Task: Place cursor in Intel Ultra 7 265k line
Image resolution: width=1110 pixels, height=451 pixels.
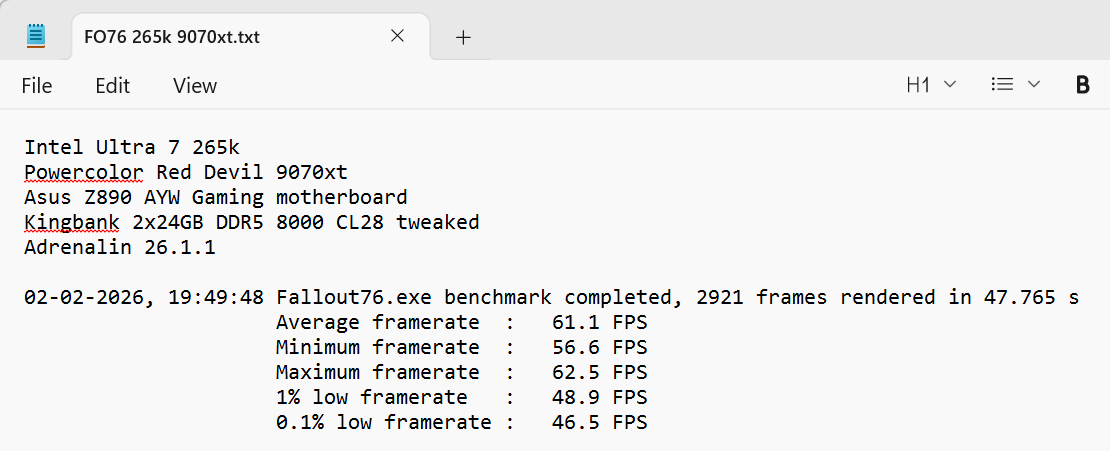Action: [132, 147]
